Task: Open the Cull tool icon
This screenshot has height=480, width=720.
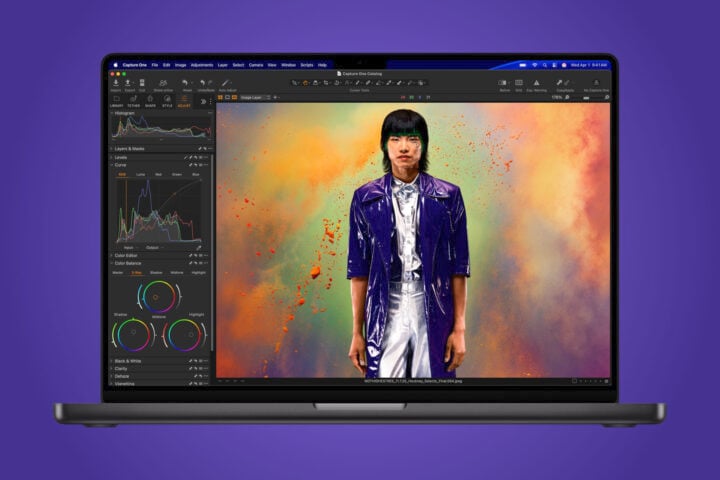Action: click(142, 83)
